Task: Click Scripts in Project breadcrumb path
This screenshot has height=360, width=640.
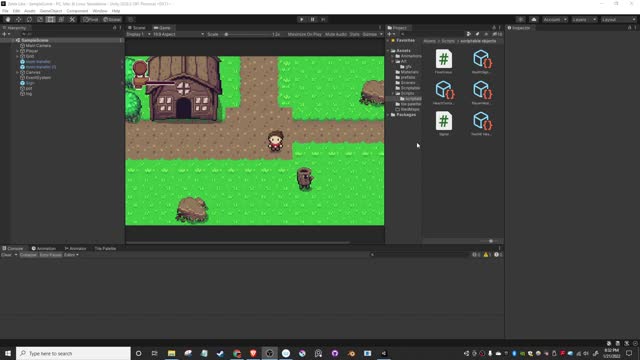Action: (448, 41)
